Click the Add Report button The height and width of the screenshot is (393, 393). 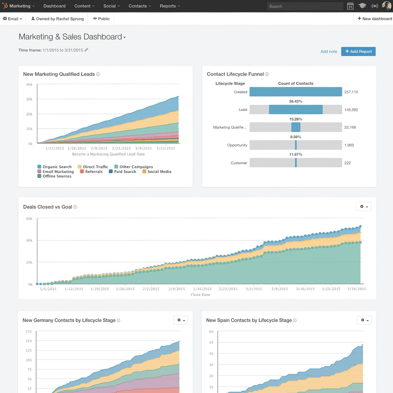click(x=358, y=51)
